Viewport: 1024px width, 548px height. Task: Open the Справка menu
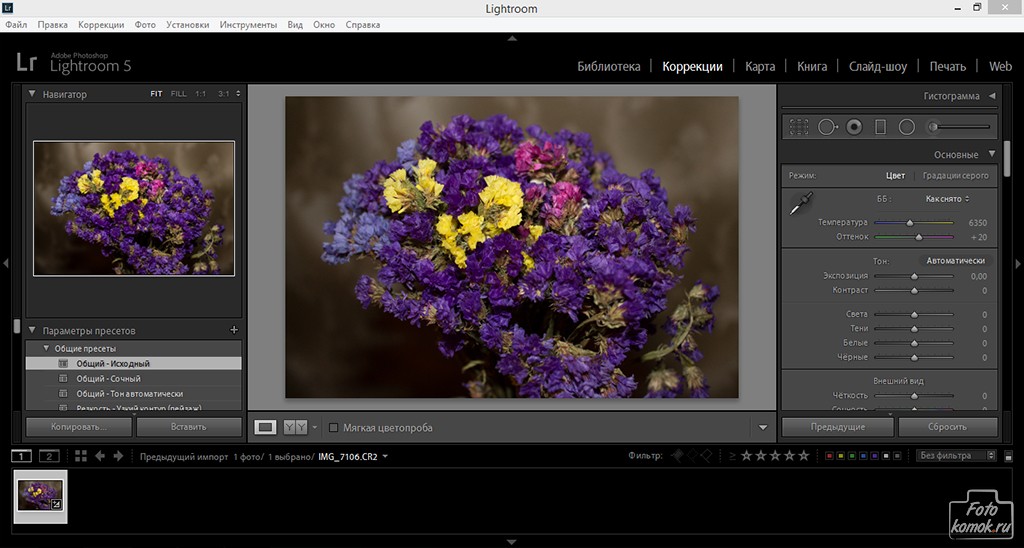(x=362, y=25)
